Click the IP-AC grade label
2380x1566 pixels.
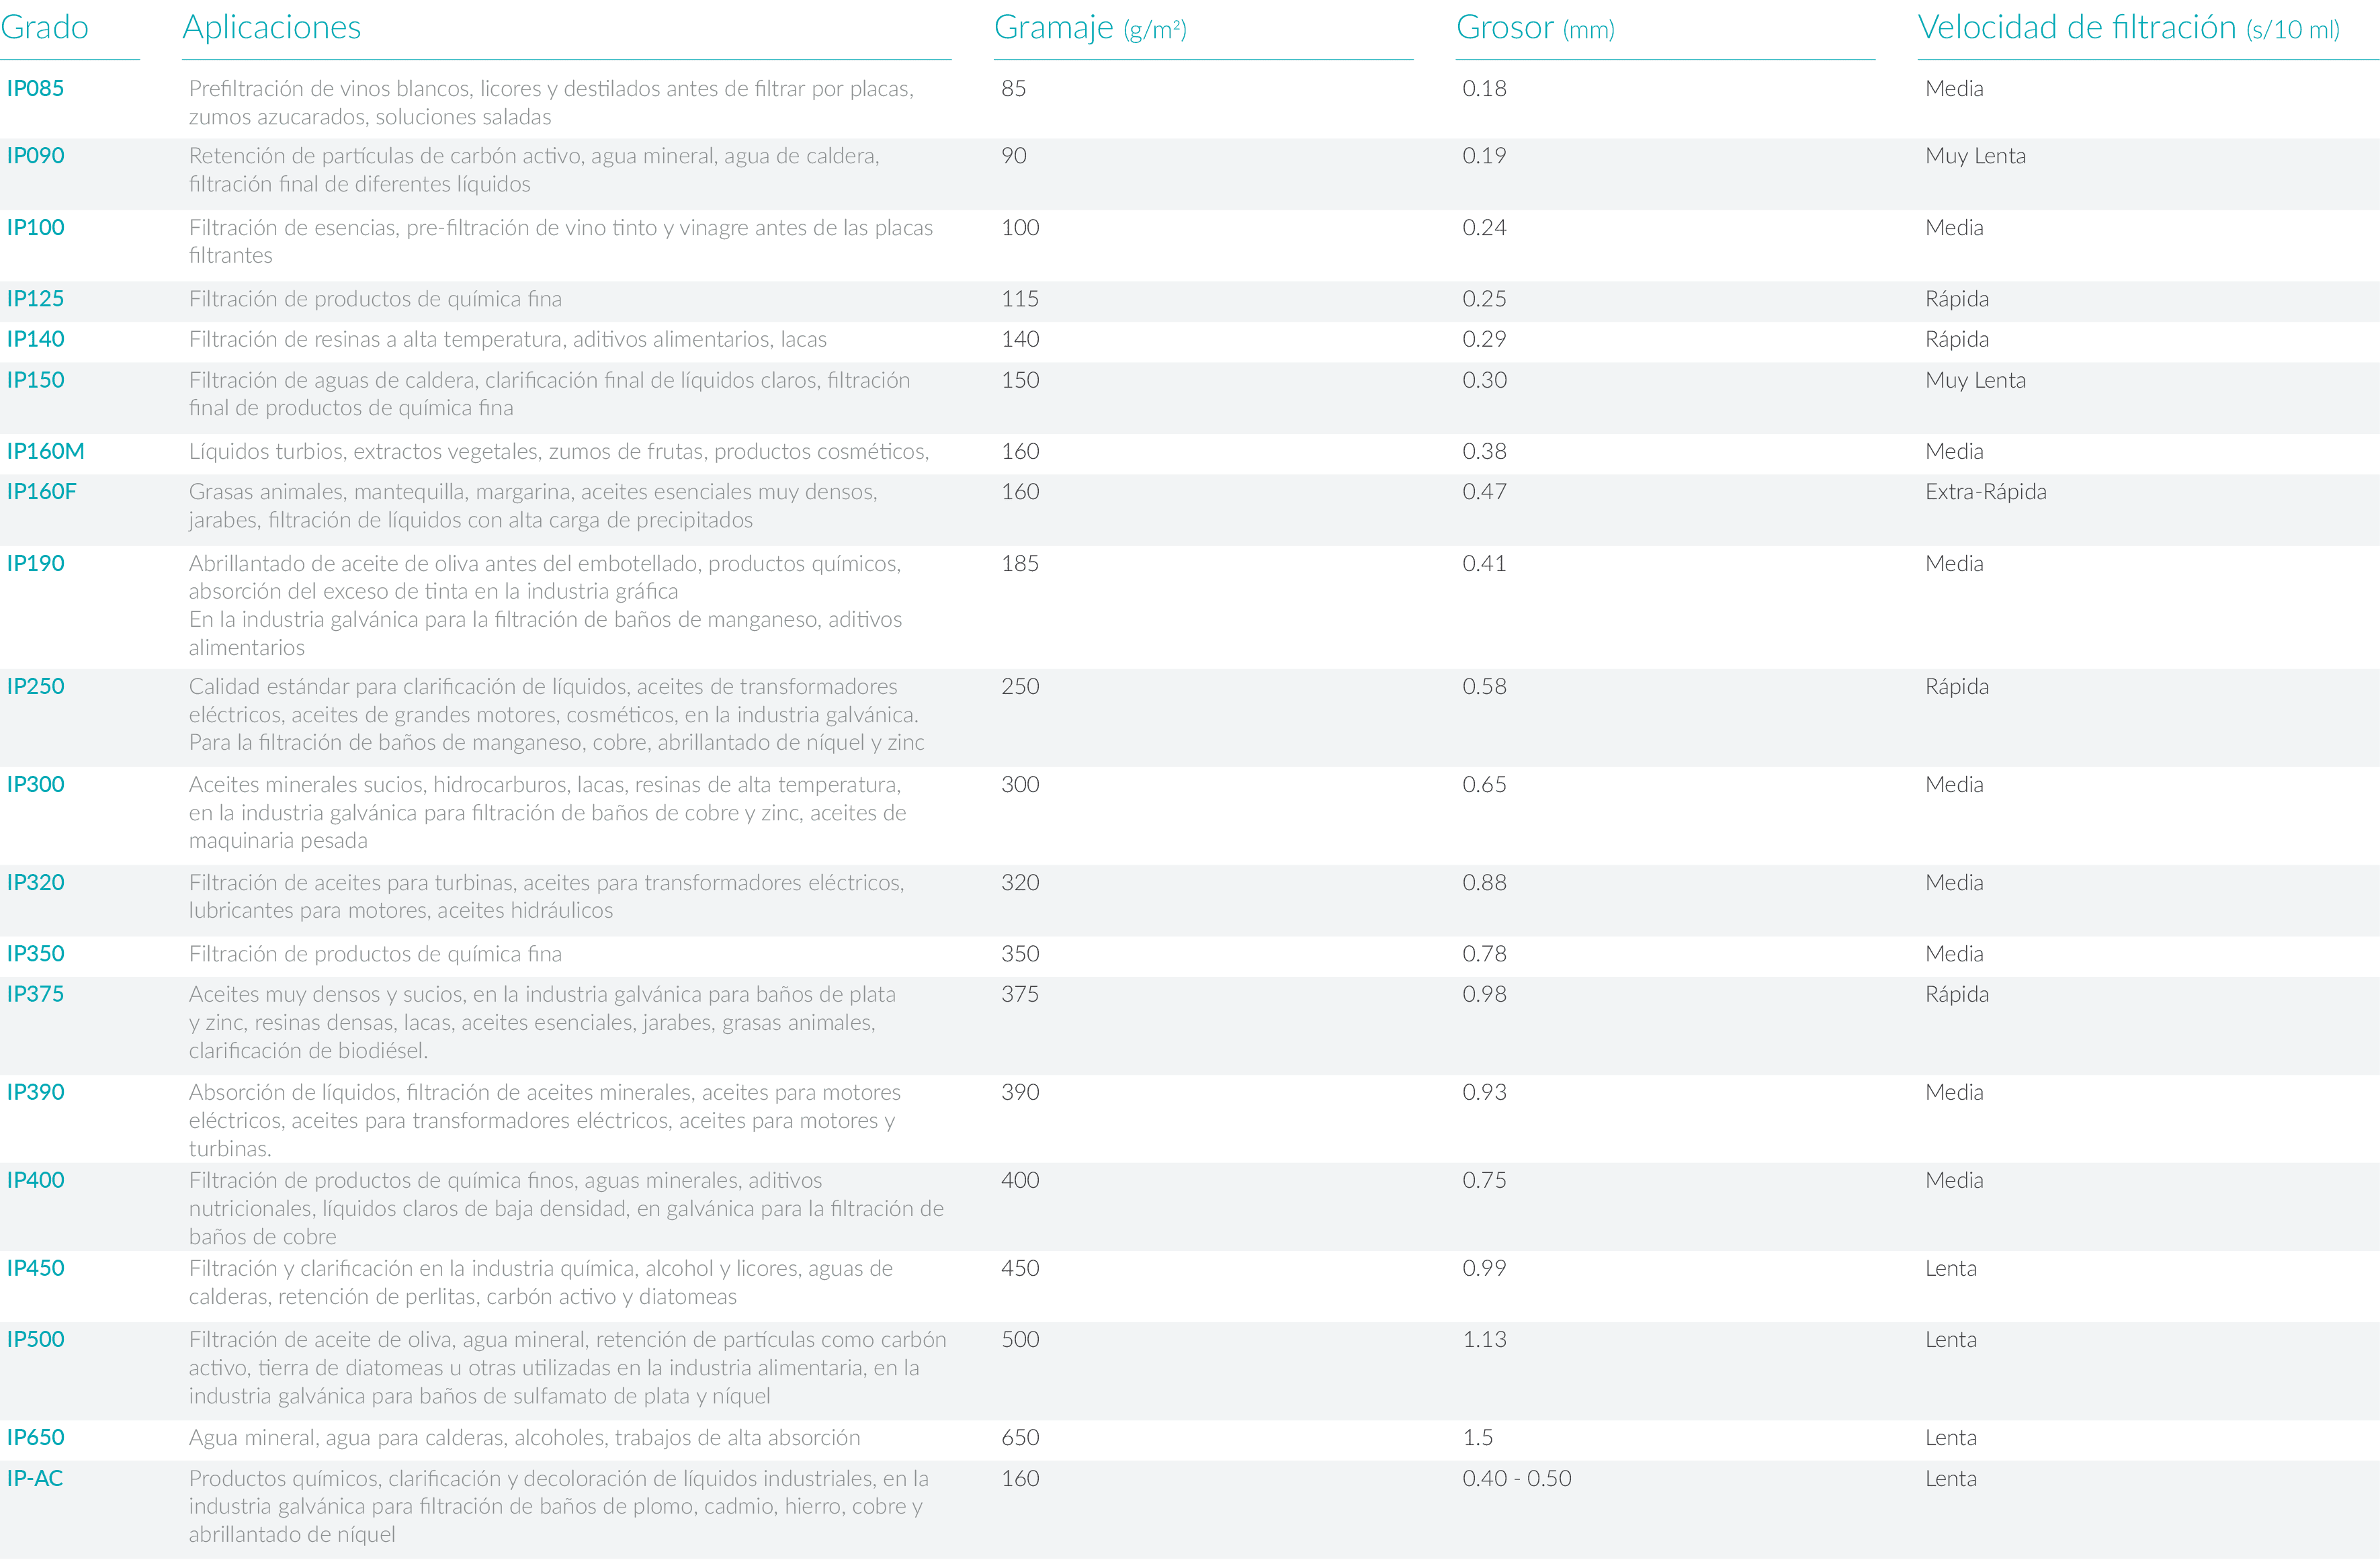pyautogui.click(x=34, y=1478)
